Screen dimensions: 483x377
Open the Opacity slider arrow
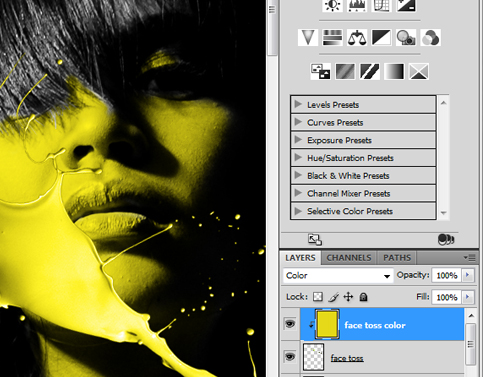(x=468, y=275)
